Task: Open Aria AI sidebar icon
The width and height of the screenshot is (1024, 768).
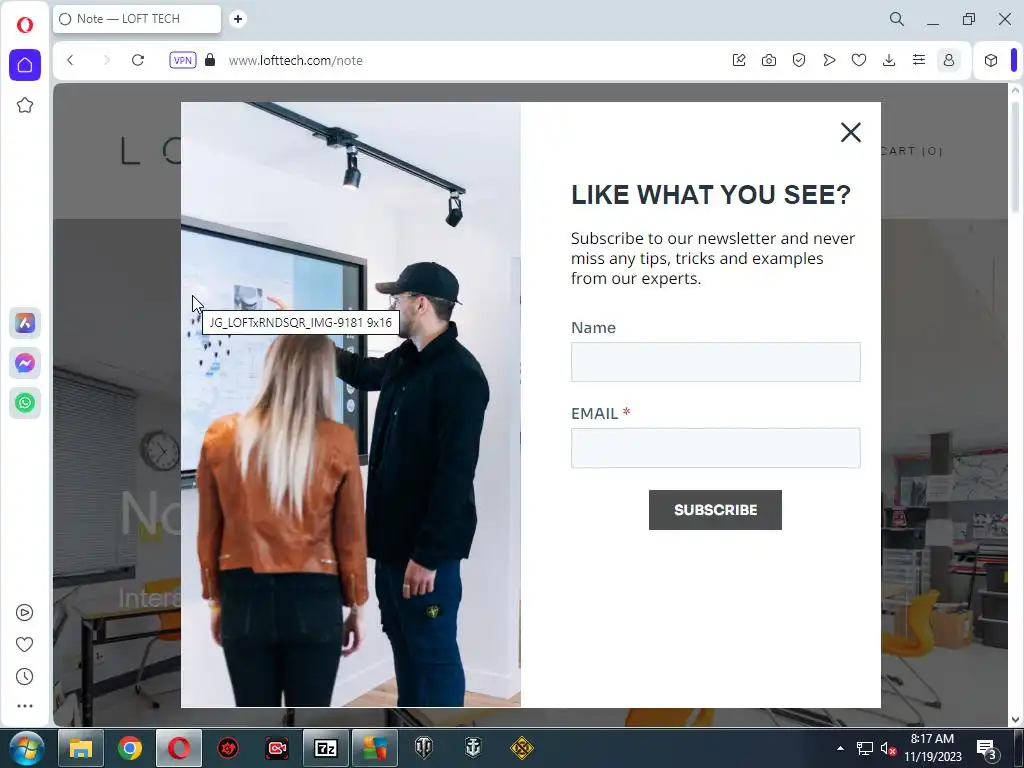Action: coord(25,323)
